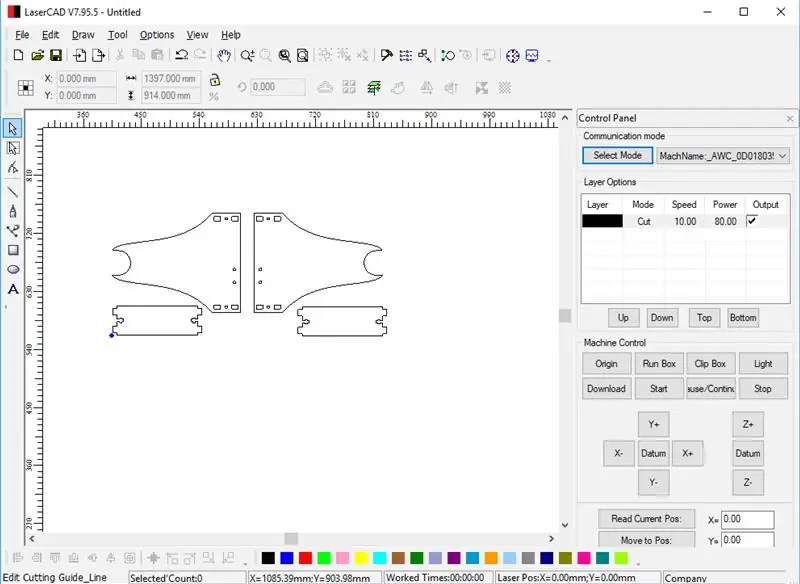Viewport: 800px width, 584px height.
Task: Move layer Up in Layer Options
Action: (623, 318)
